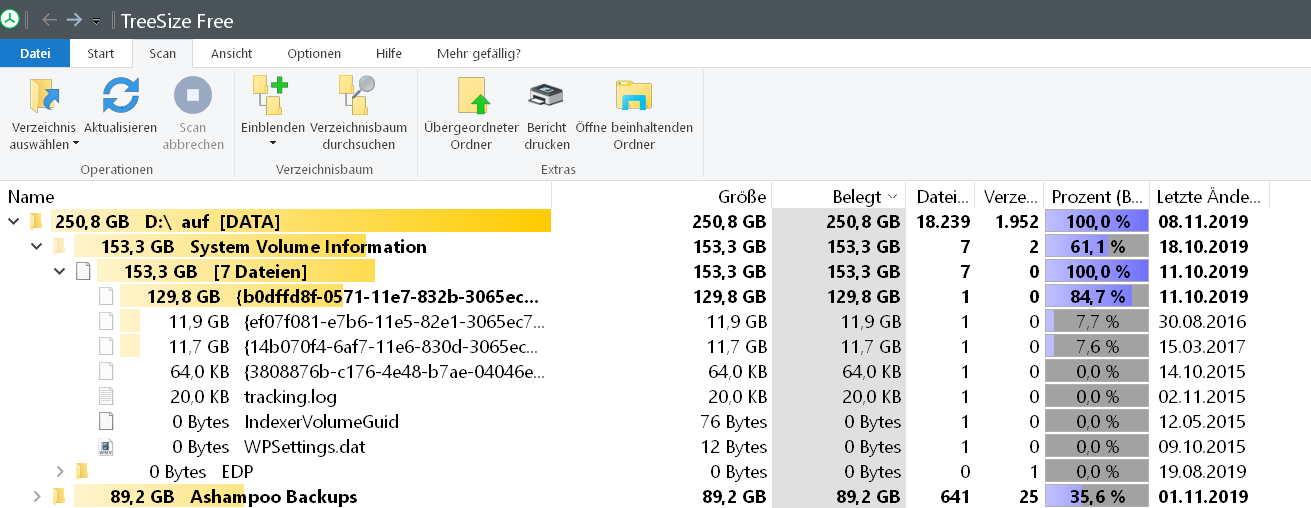Collapse the System Volume Information folder
This screenshot has height=508, width=1311.
36,246
